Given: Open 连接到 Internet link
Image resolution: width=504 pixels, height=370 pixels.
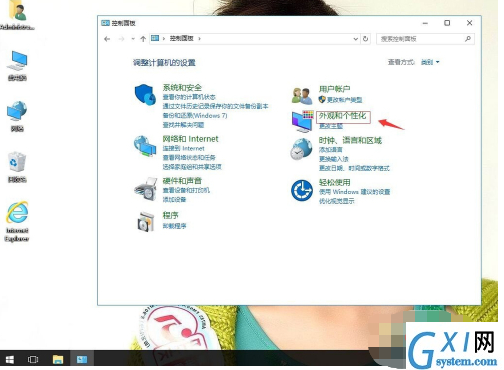Looking at the screenshot, I should pyautogui.click(x=183, y=148).
